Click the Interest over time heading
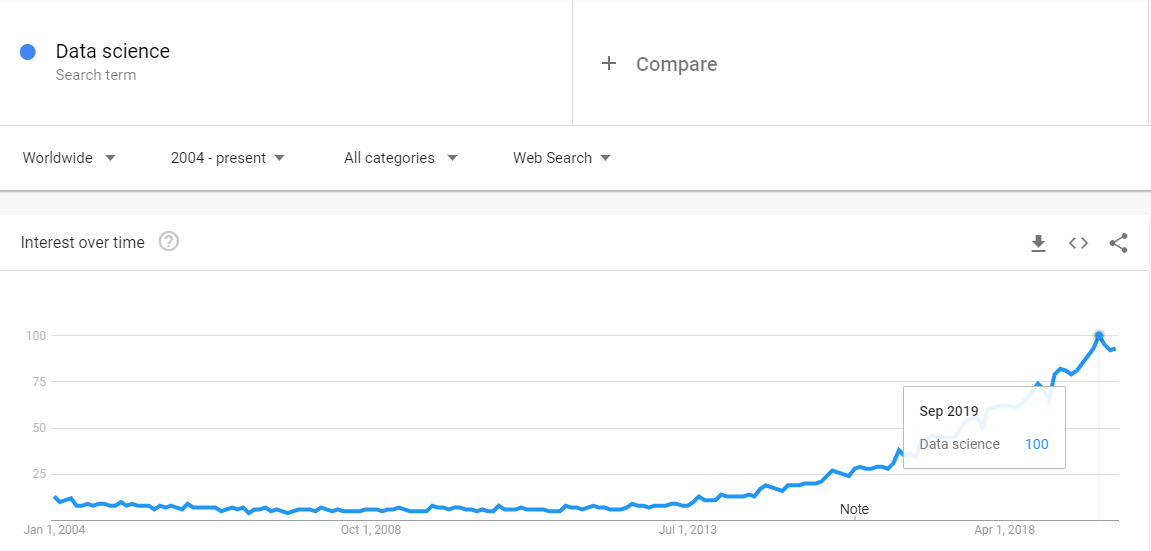The width and height of the screenshot is (1151, 551). coord(83,242)
